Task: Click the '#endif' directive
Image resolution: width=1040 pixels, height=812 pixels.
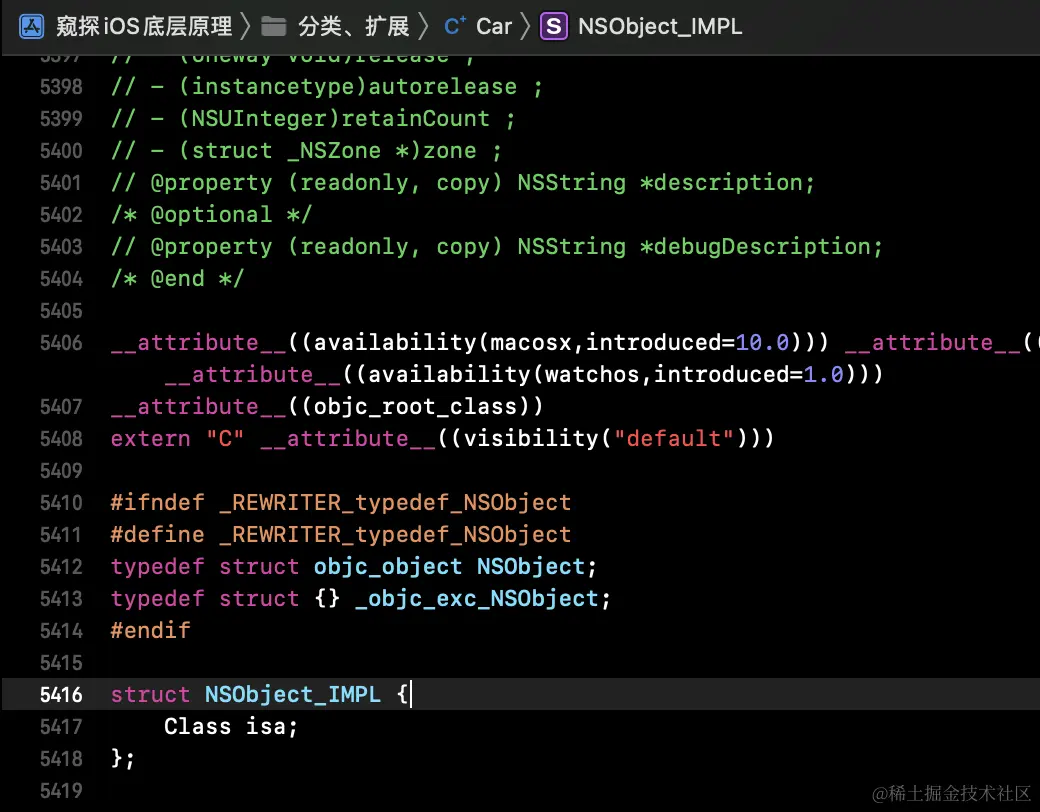Action: [151, 630]
